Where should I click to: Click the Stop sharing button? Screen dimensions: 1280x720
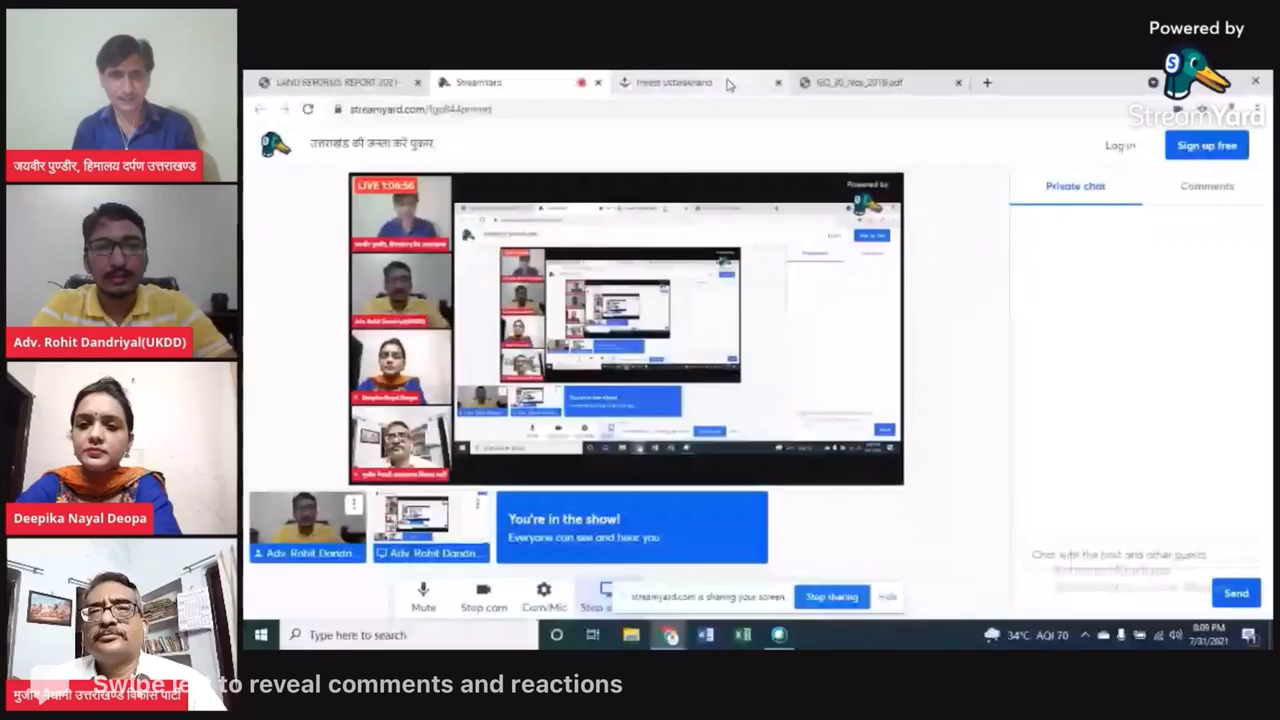tap(832, 597)
